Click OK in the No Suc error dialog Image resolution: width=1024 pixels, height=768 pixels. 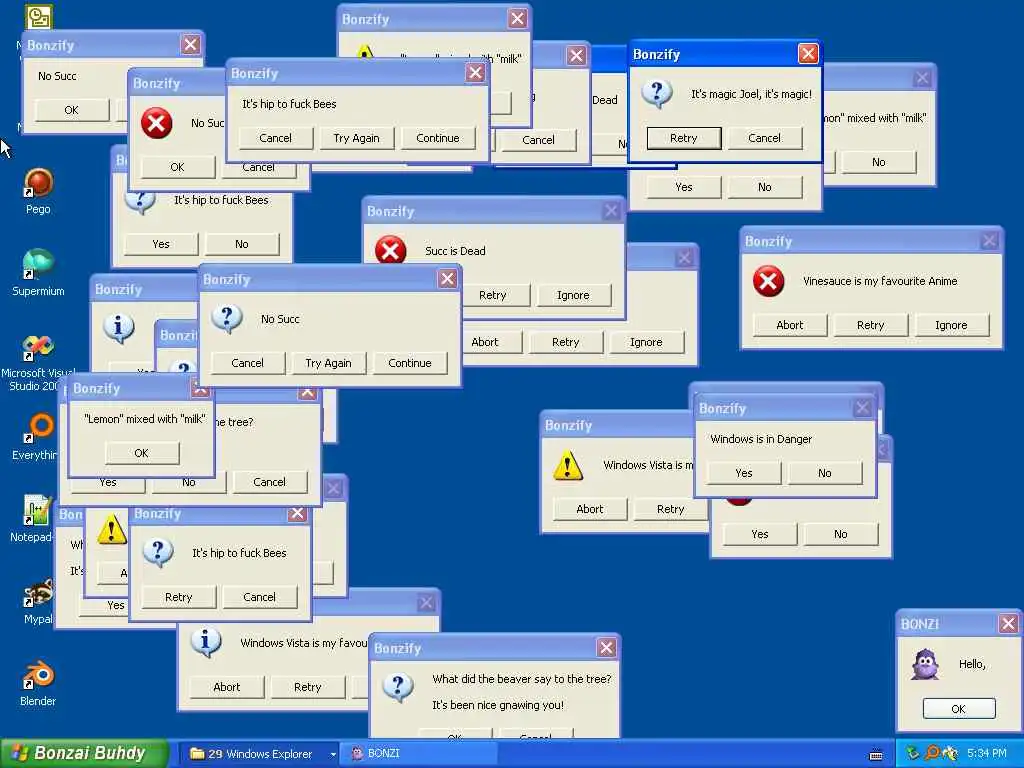178,167
